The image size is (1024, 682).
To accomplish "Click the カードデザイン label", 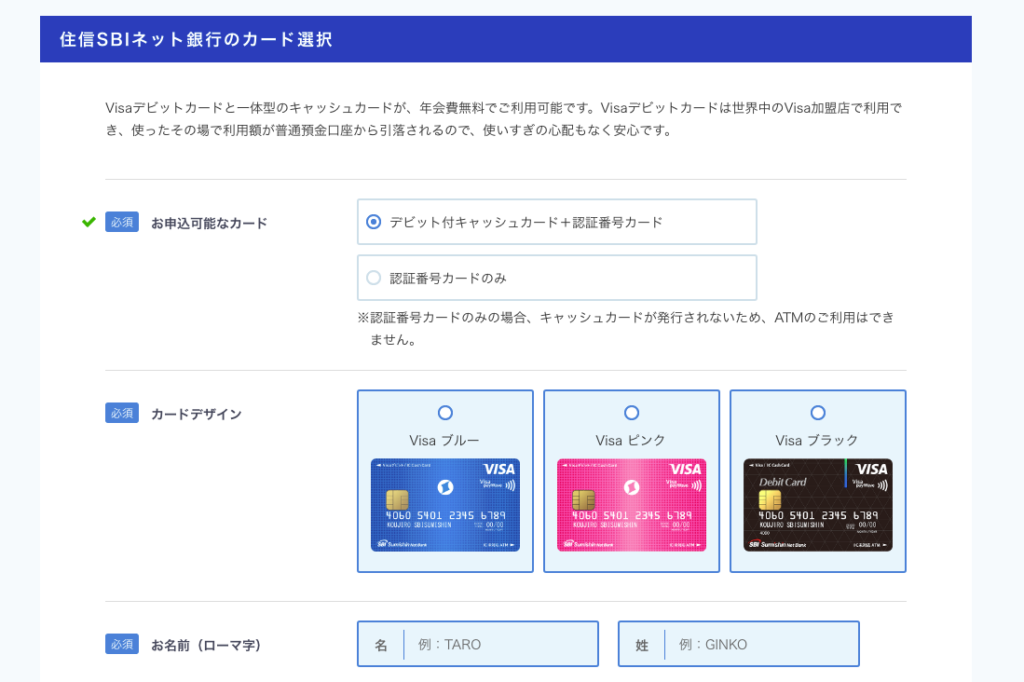I will click(x=197, y=414).
